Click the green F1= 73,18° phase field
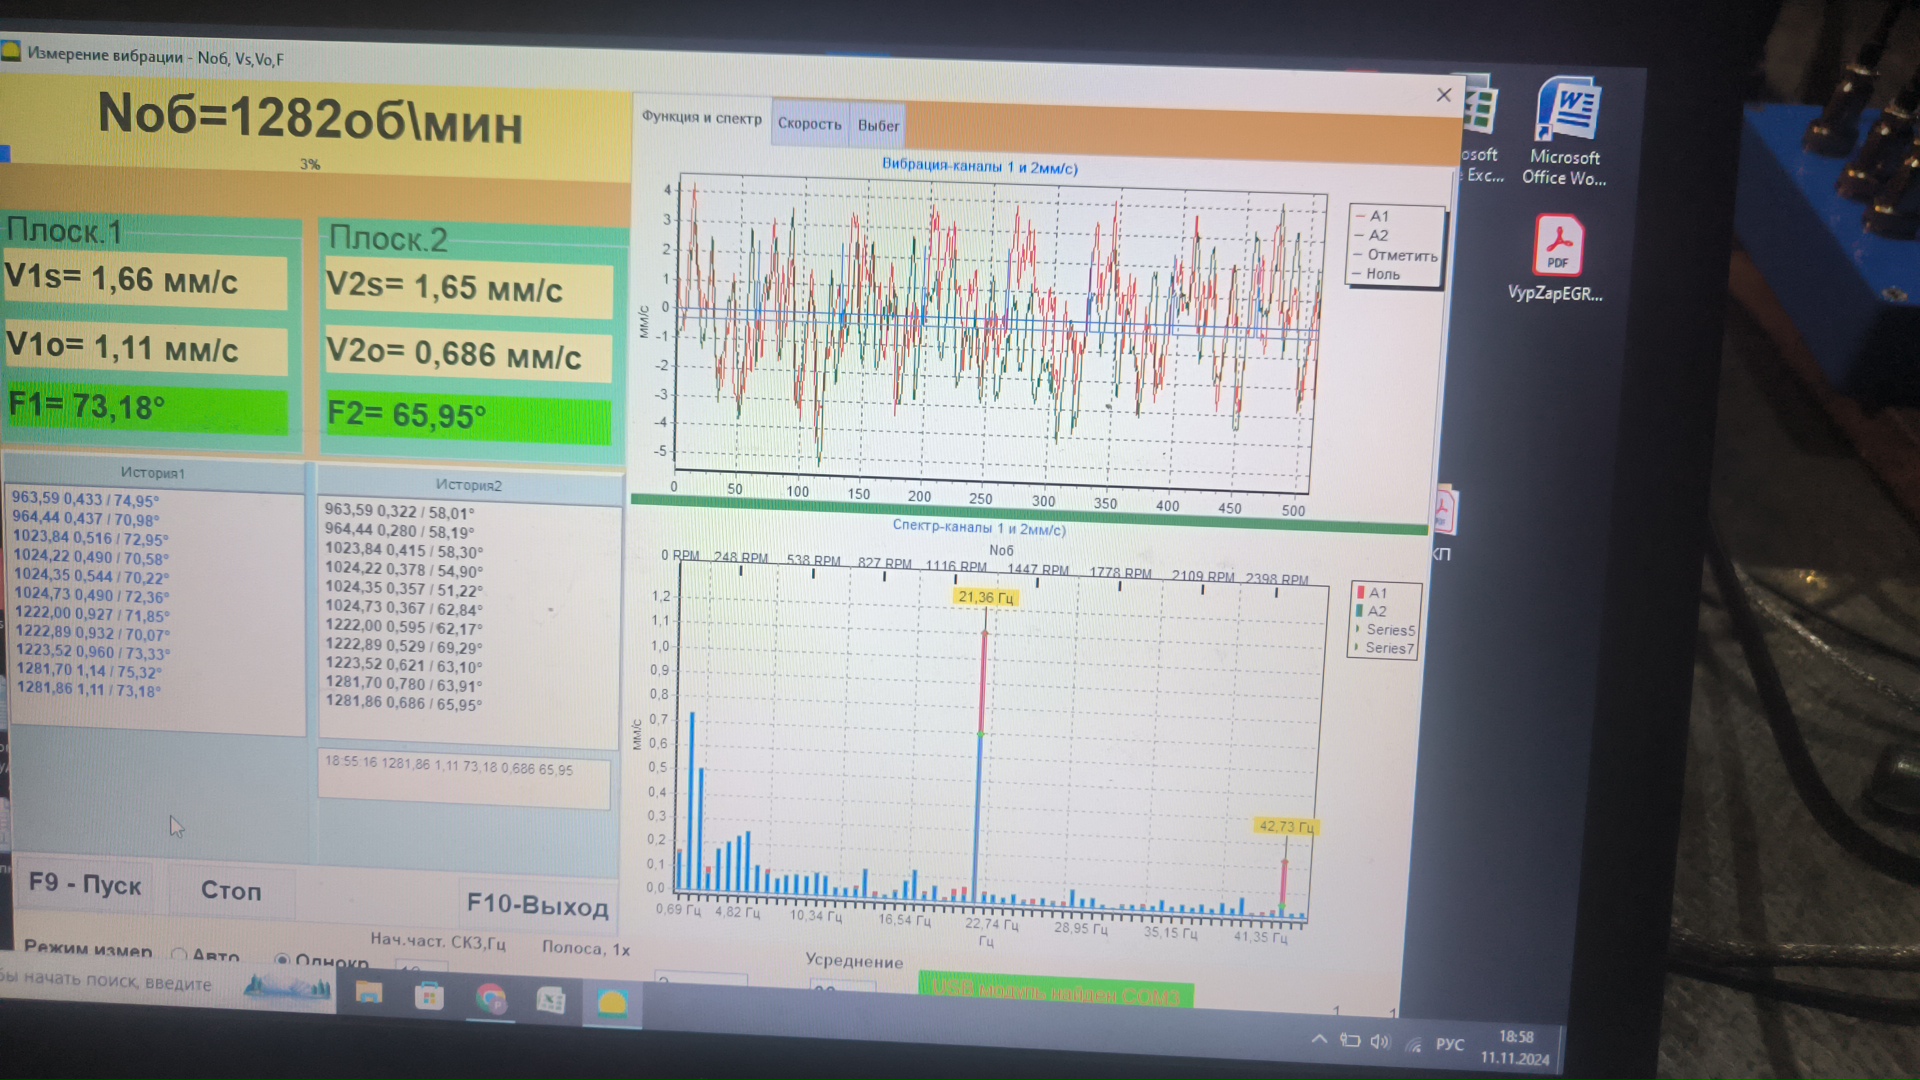Viewport: 1920px width, 1080px height. tap(147, 408)
